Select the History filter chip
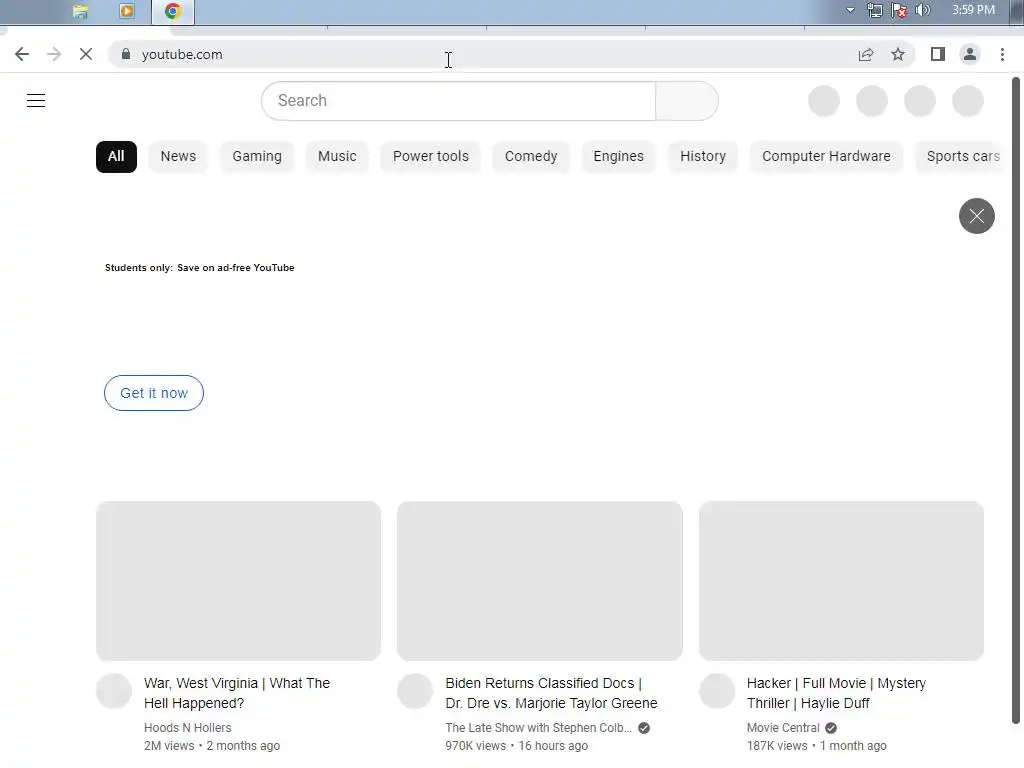The image size is (1024, 768). click(703, 157)
